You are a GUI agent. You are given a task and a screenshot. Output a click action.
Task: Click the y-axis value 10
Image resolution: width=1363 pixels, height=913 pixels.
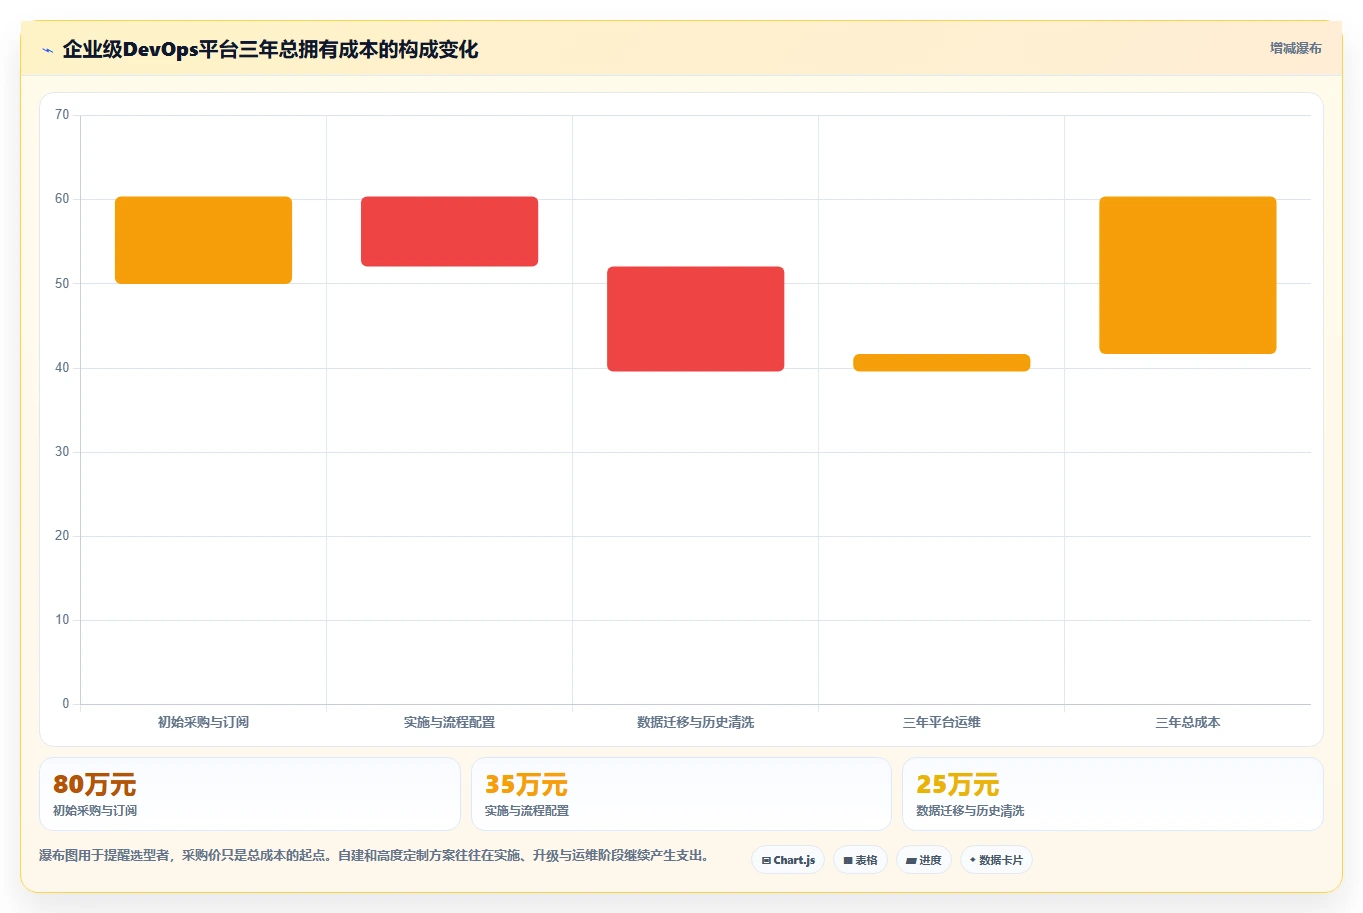[x=62, y=620]
